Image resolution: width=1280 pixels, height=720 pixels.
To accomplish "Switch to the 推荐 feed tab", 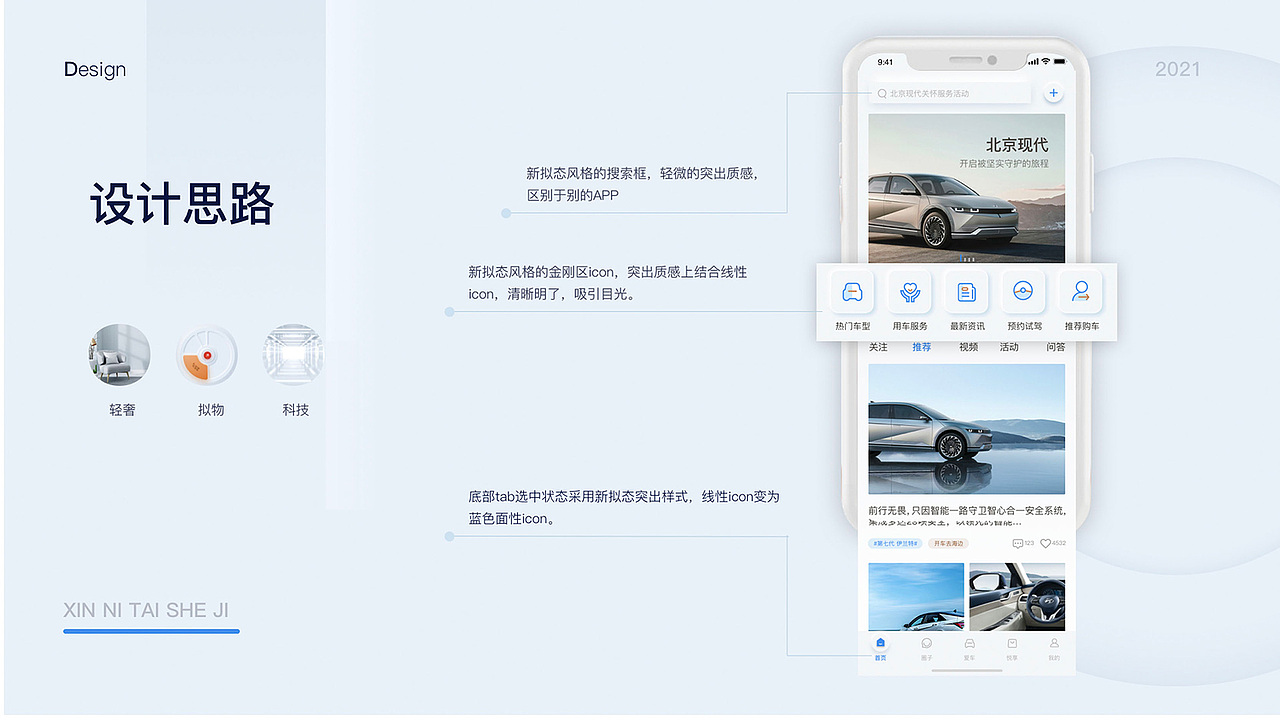I will point(921,347).
